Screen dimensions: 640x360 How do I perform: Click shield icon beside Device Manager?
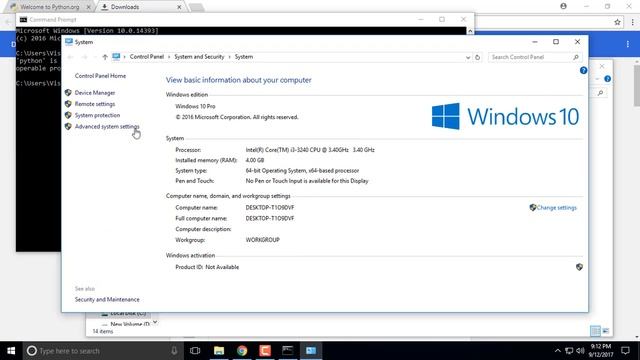tap(68, 93)
